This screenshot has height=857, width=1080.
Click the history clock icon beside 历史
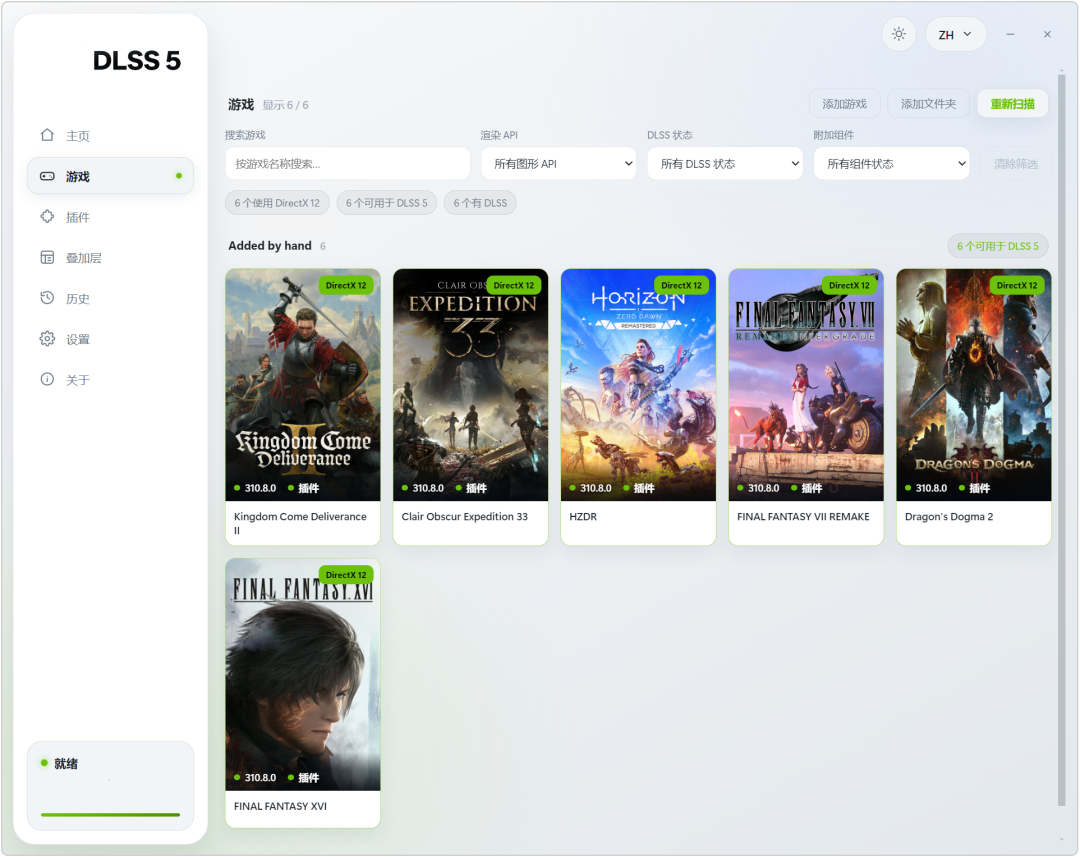[47, 298]
